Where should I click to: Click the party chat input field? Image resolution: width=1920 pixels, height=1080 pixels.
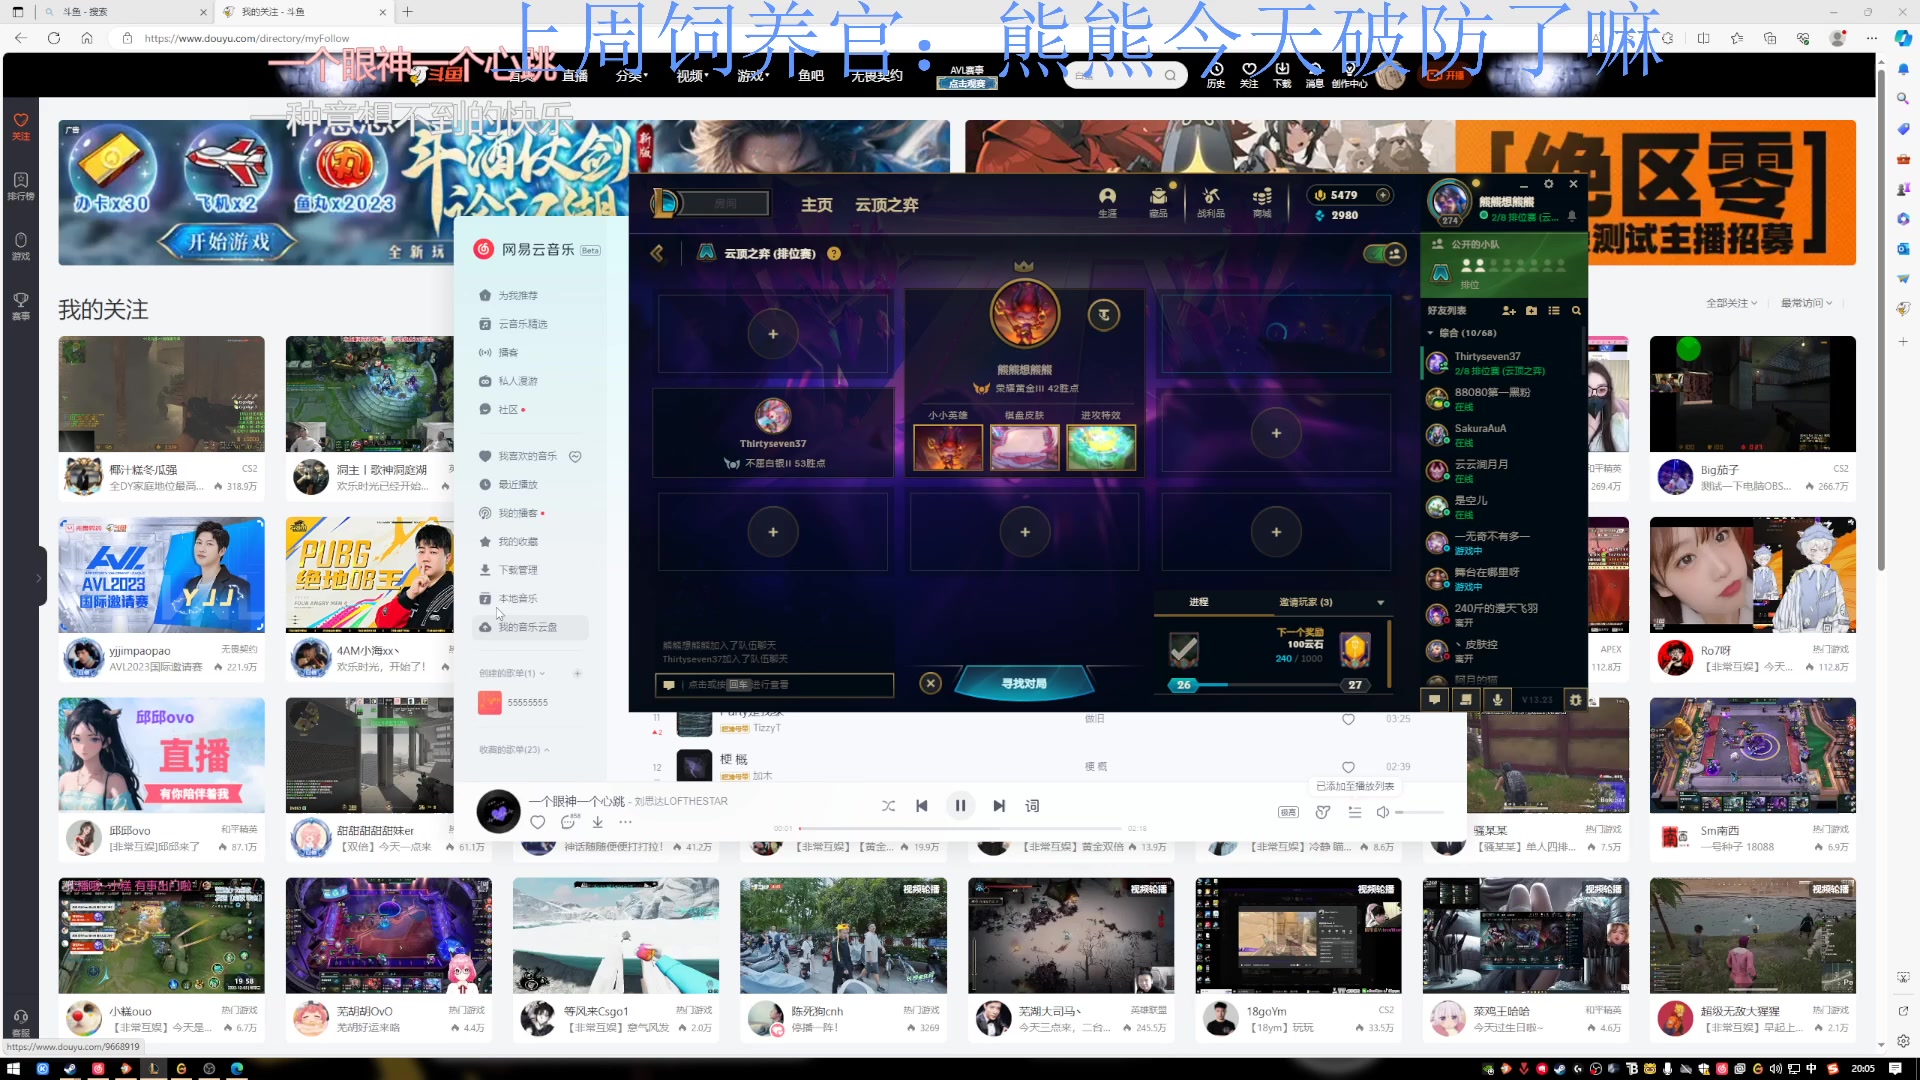pos(774,685)
